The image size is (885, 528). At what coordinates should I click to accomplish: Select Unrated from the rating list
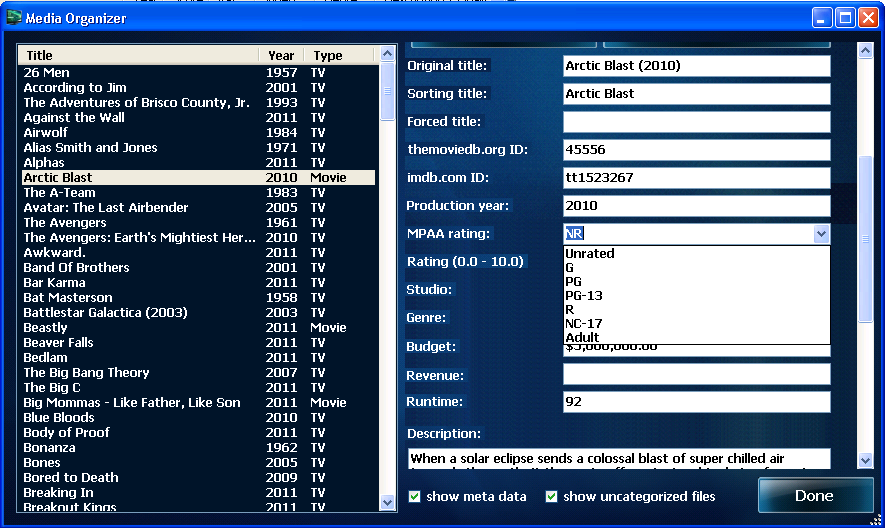pos(697,253)
